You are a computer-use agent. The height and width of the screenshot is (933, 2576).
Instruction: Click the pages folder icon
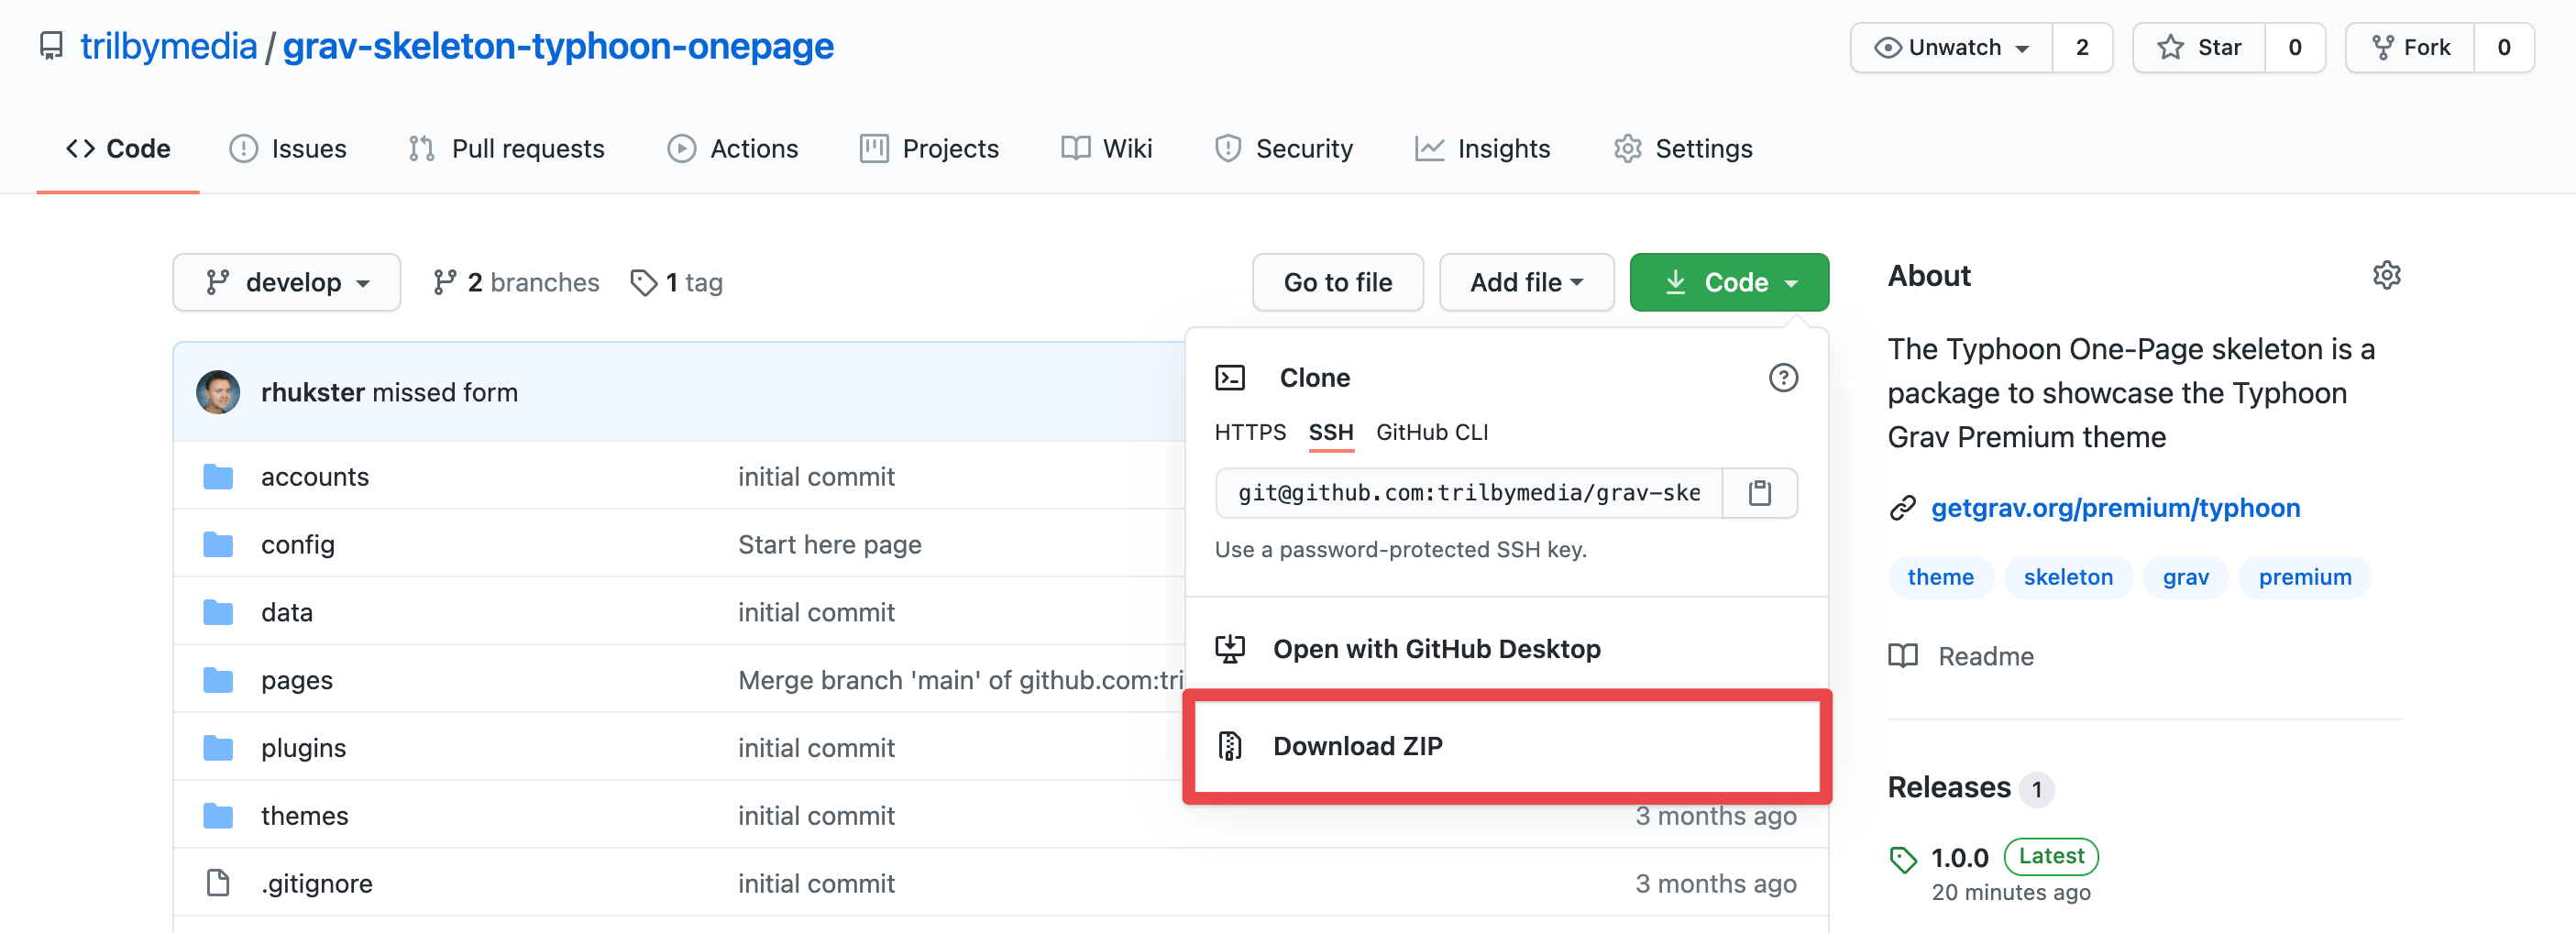[218, 681]
